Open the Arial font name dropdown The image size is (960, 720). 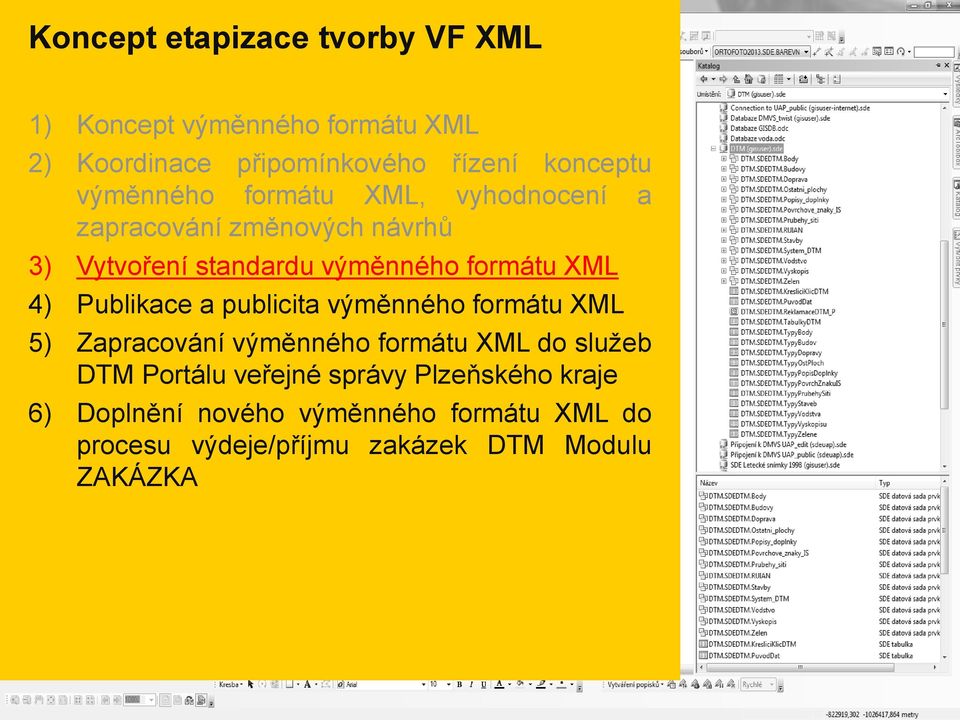coord(423,684)
